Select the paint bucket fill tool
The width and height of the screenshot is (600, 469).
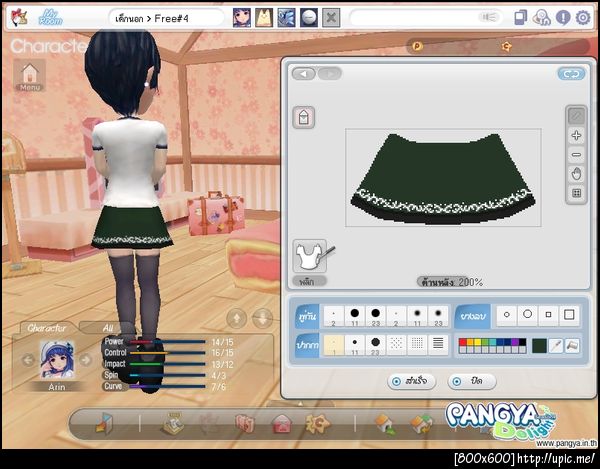point(572,346)
